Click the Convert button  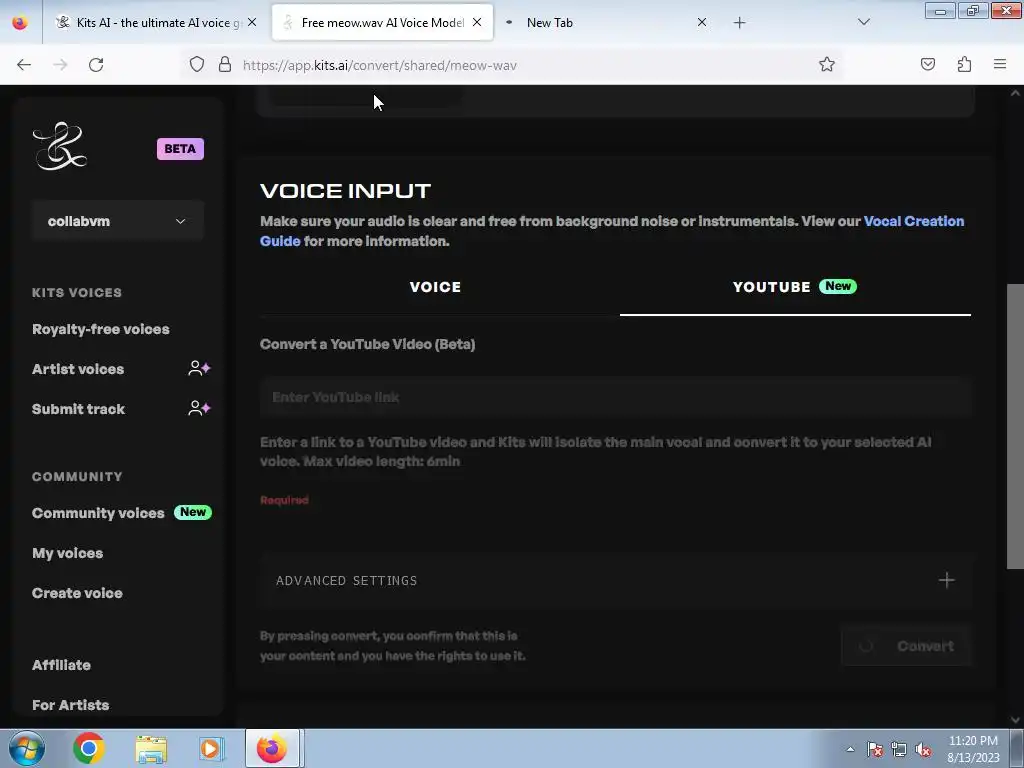click(x=906, y=646)
